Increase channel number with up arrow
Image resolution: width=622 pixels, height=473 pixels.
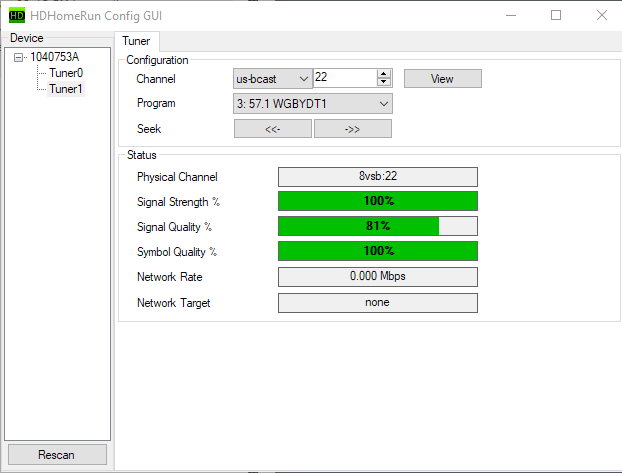pyautogui.click(x=384, y=75)
